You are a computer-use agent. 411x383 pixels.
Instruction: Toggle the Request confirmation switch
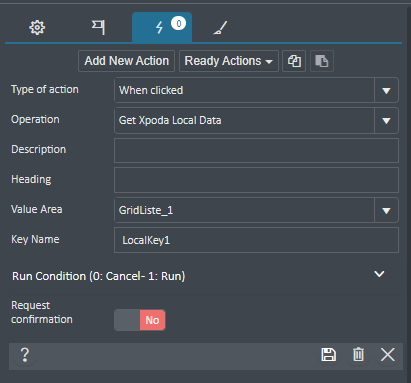pyautogui.click(x=140, y=320)
